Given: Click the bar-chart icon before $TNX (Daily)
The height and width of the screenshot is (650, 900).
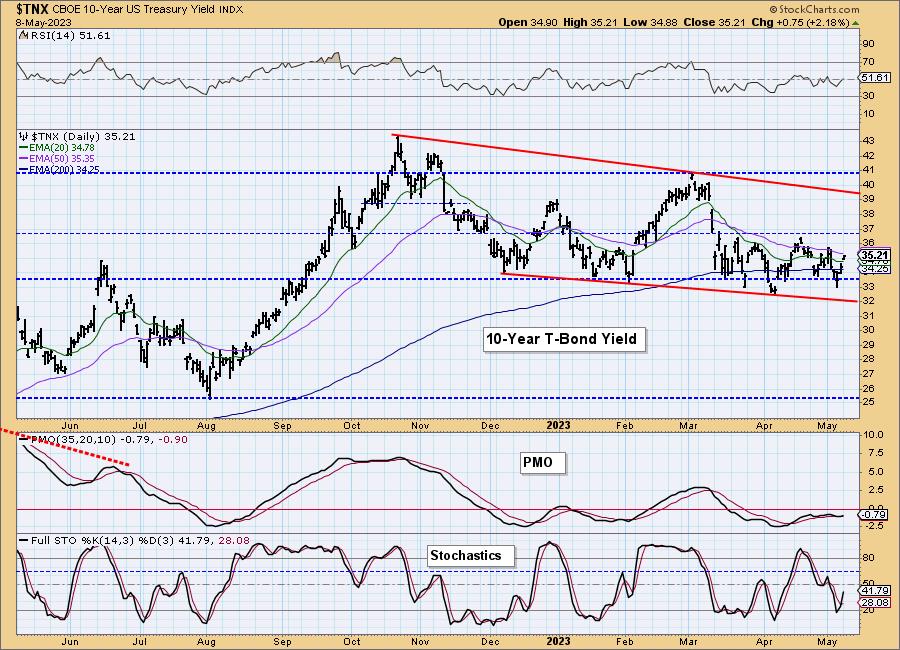Looking at the screenshot, I should coord(24,137).
